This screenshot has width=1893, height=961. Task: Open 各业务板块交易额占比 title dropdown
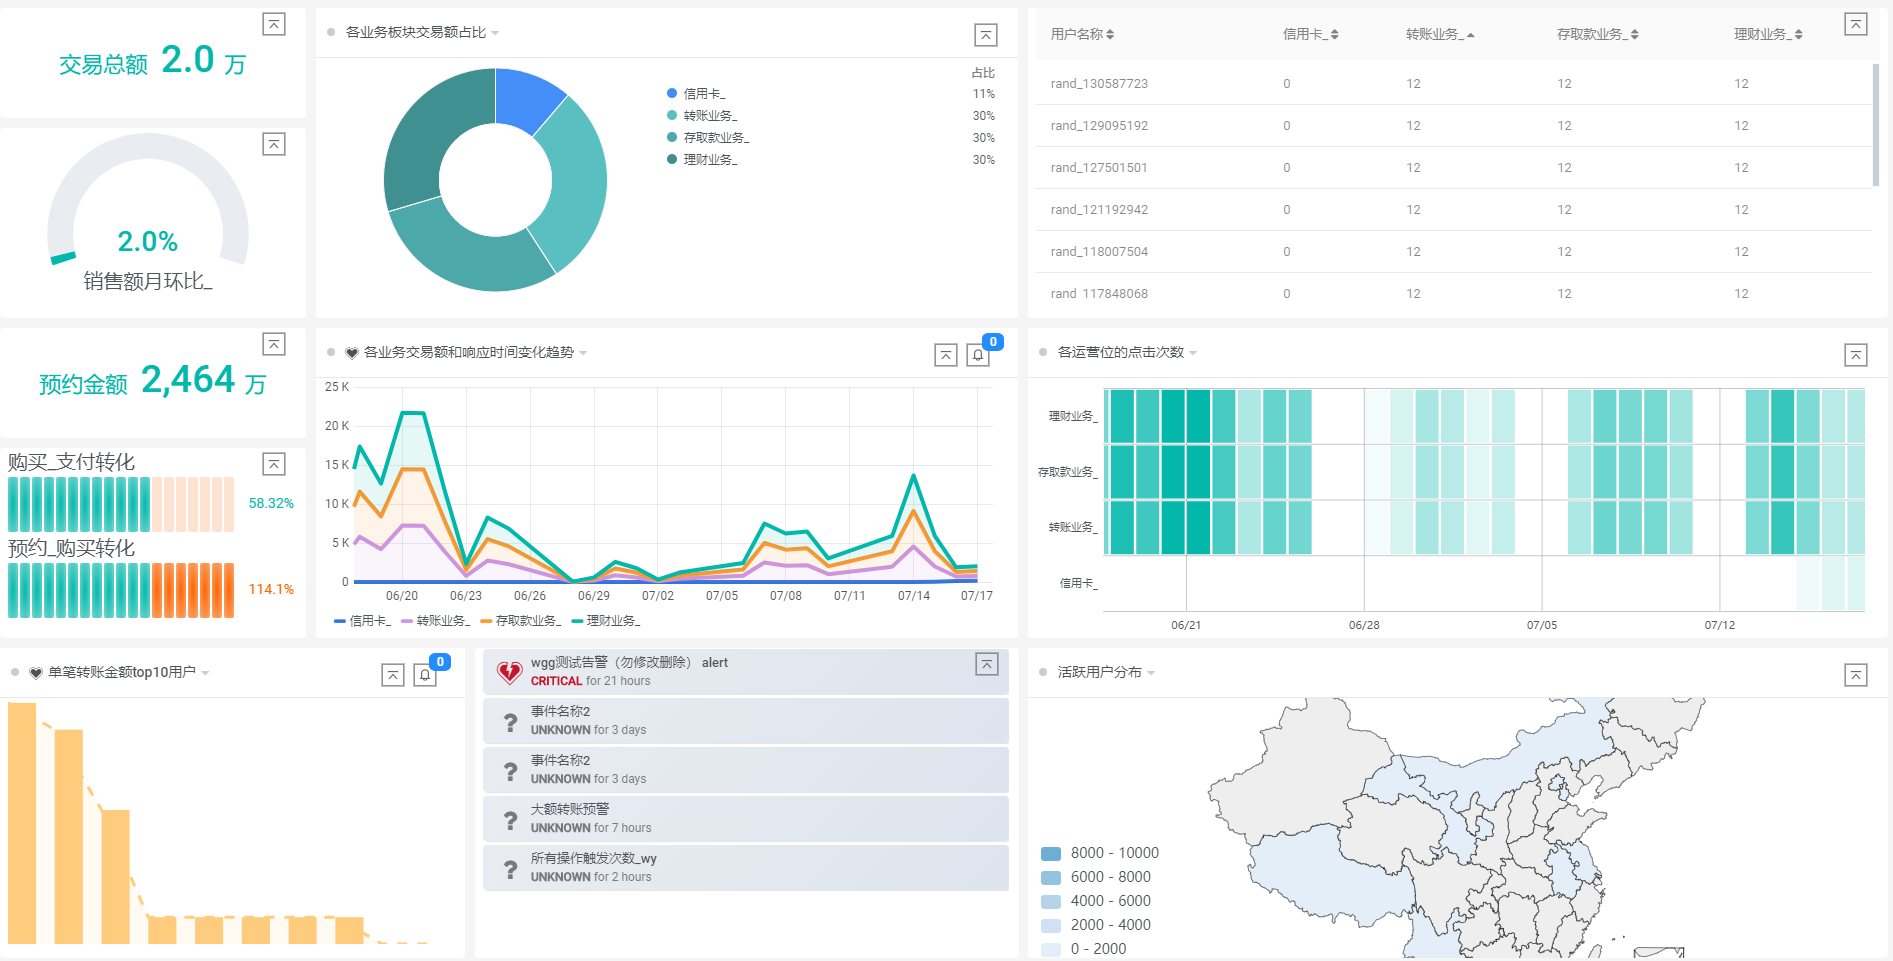[x=495, y=33]
